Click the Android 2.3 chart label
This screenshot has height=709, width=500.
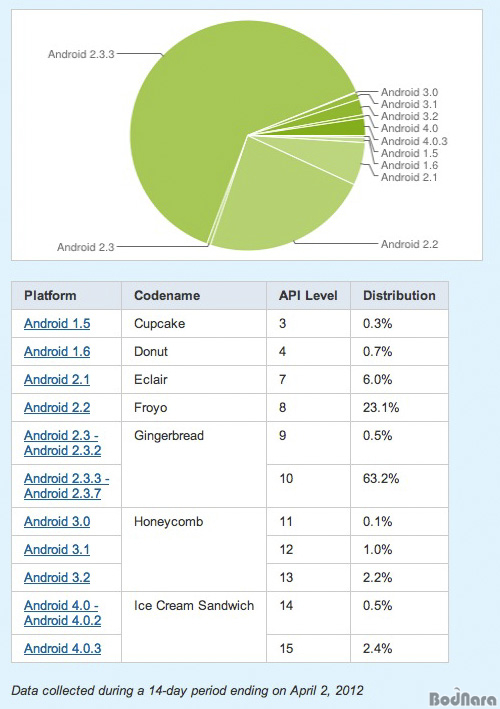(85, 247)
